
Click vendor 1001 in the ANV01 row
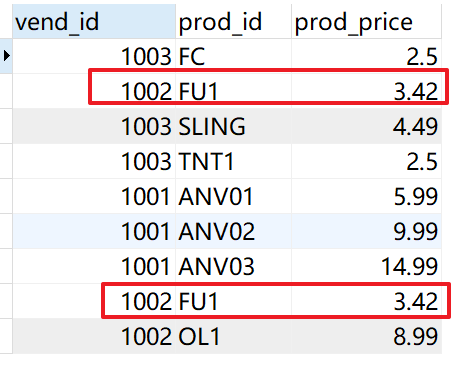[x=94, y=196]
